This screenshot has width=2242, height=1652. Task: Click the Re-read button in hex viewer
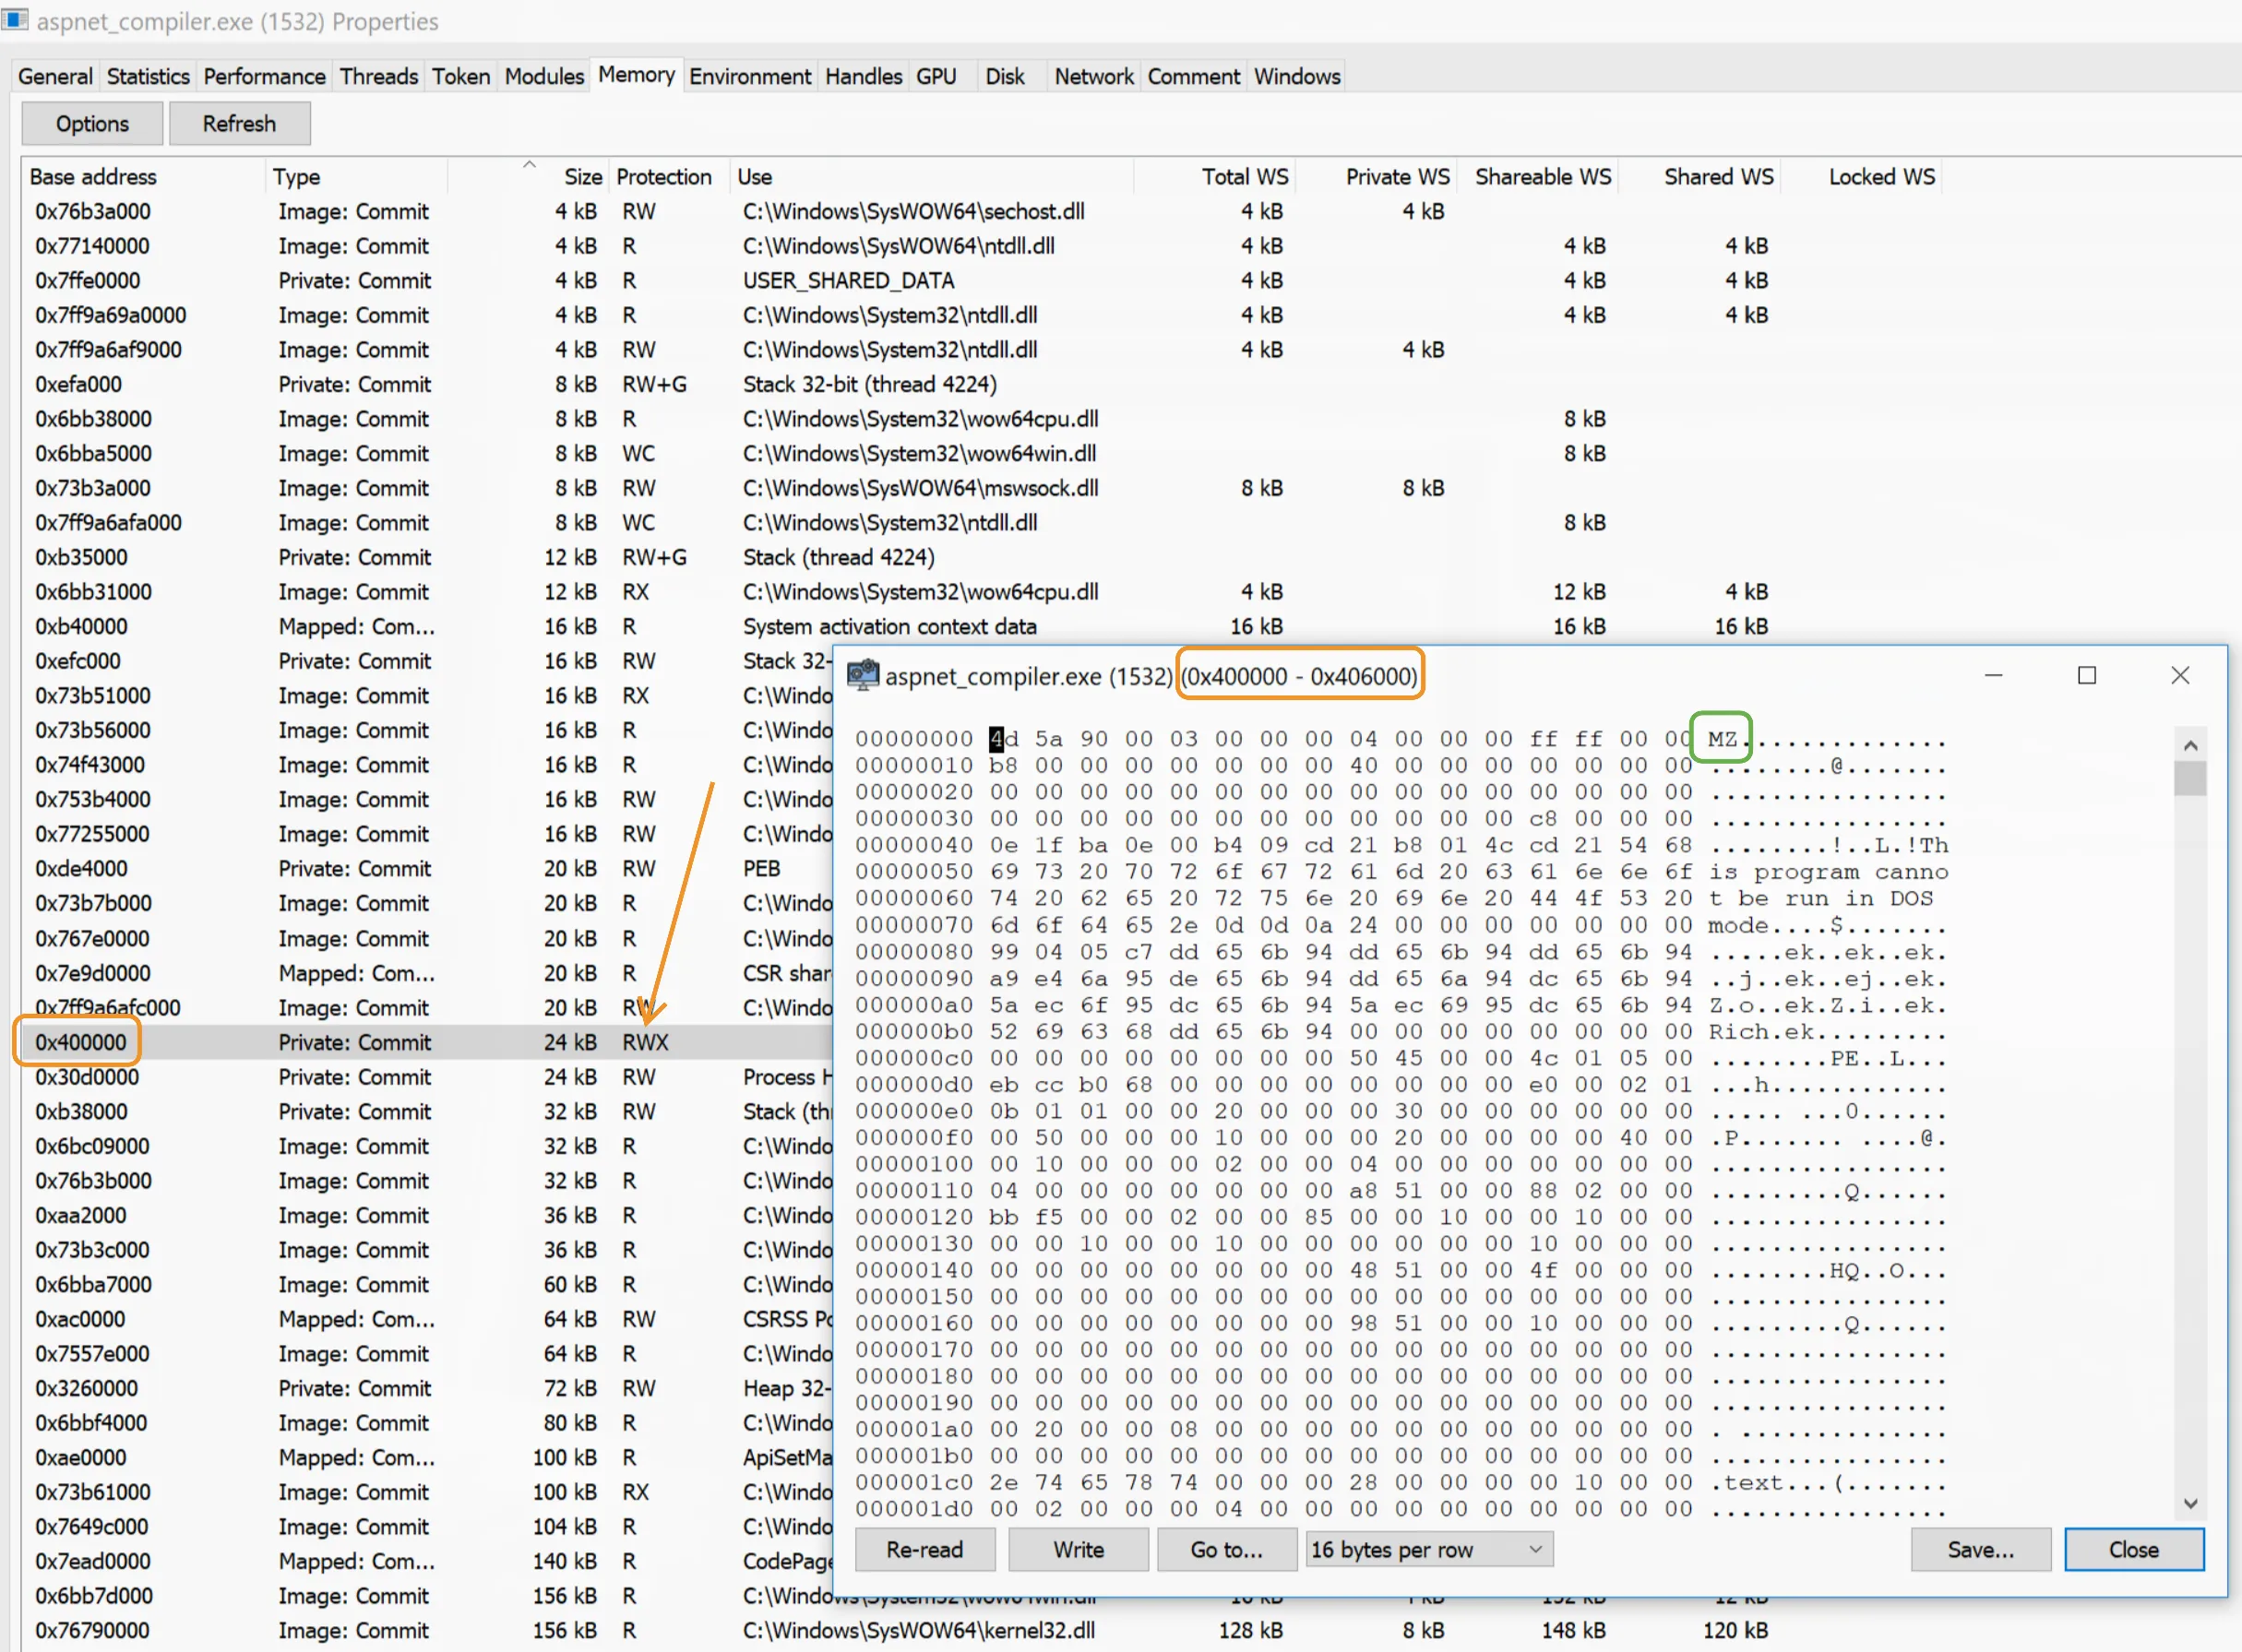[x=925, y=1550]
